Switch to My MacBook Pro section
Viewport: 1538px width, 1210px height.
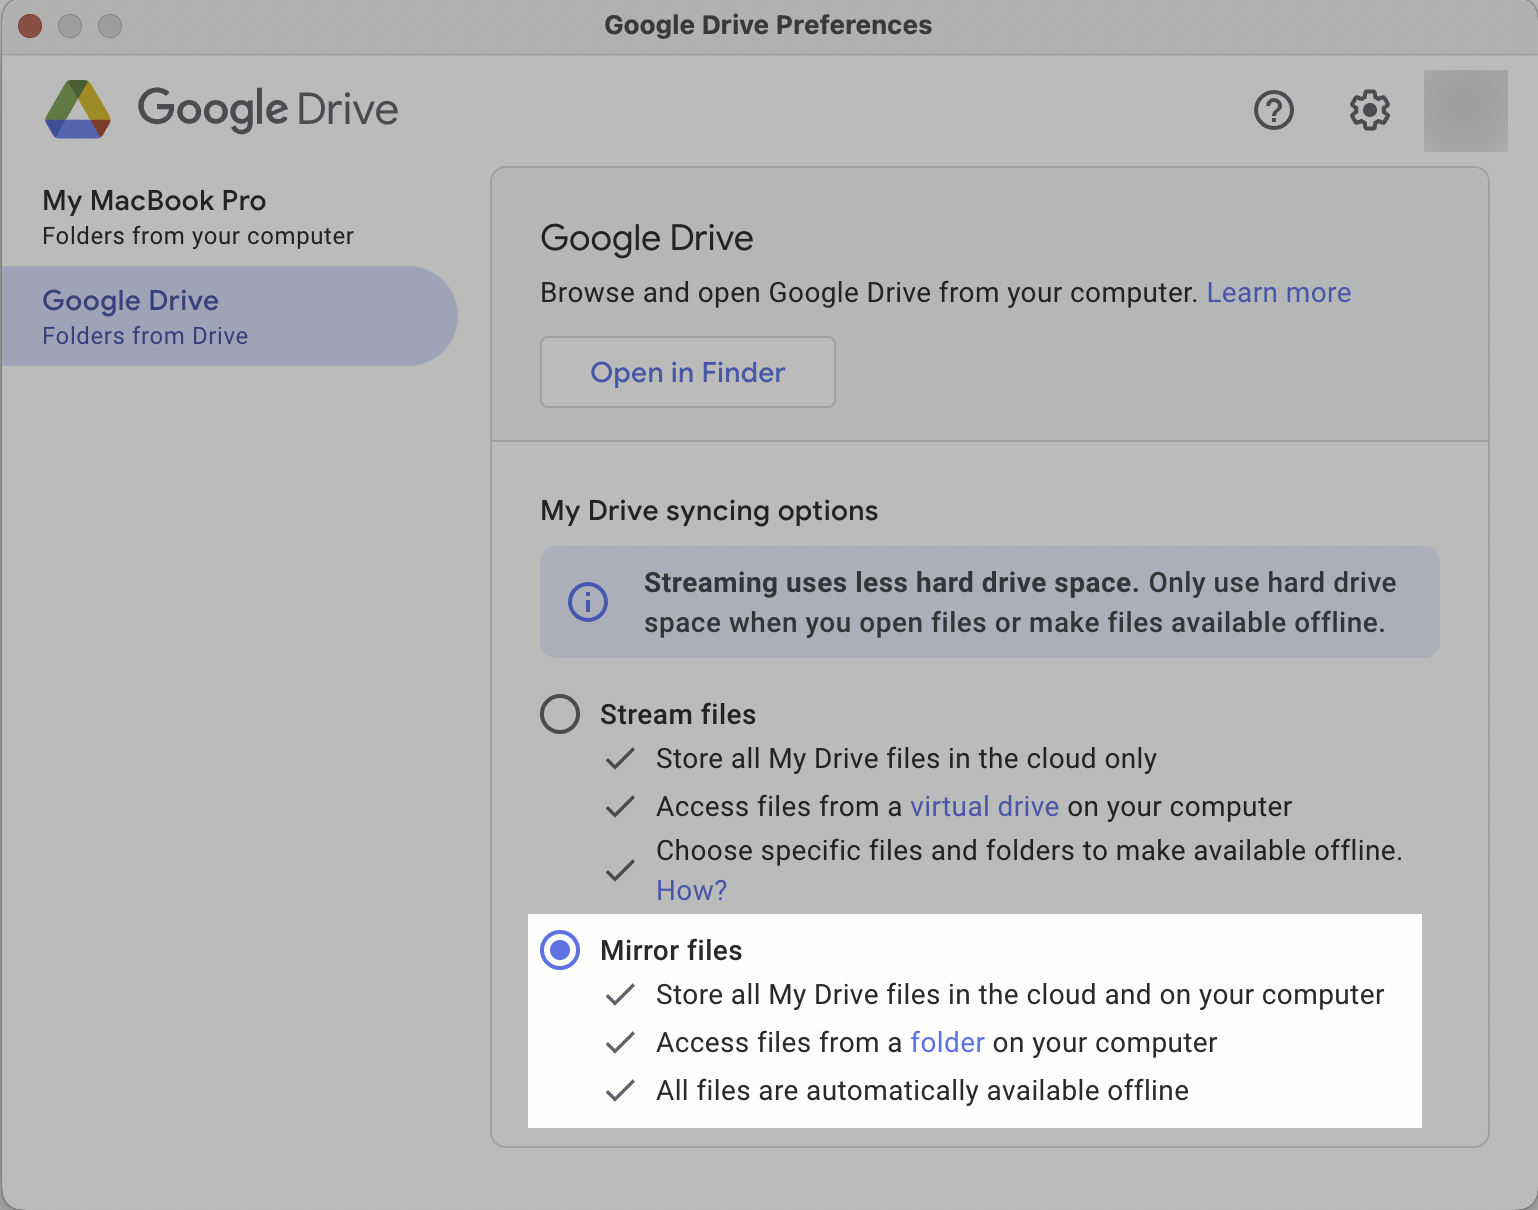(x=200, y=216)
